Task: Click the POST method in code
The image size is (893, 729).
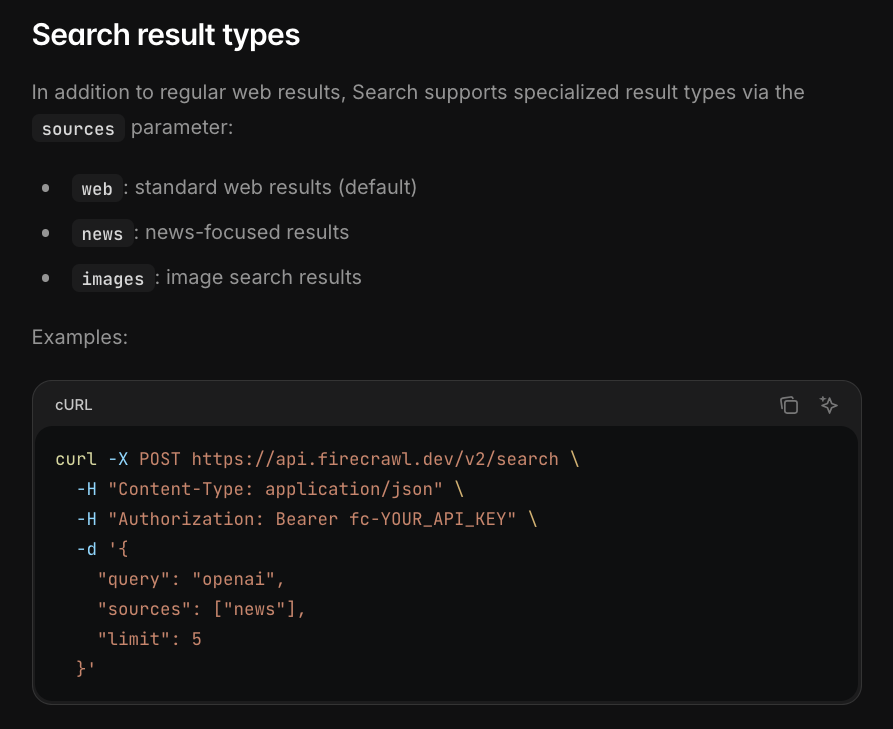Action: click(x=160, y=459)
